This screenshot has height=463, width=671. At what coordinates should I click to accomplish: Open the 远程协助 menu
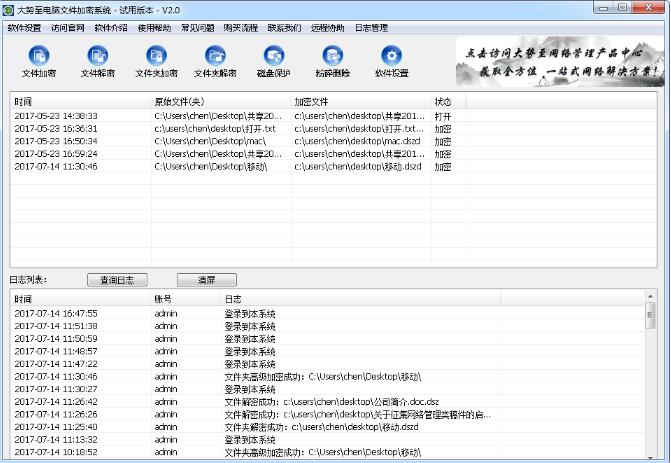point(327,28)
